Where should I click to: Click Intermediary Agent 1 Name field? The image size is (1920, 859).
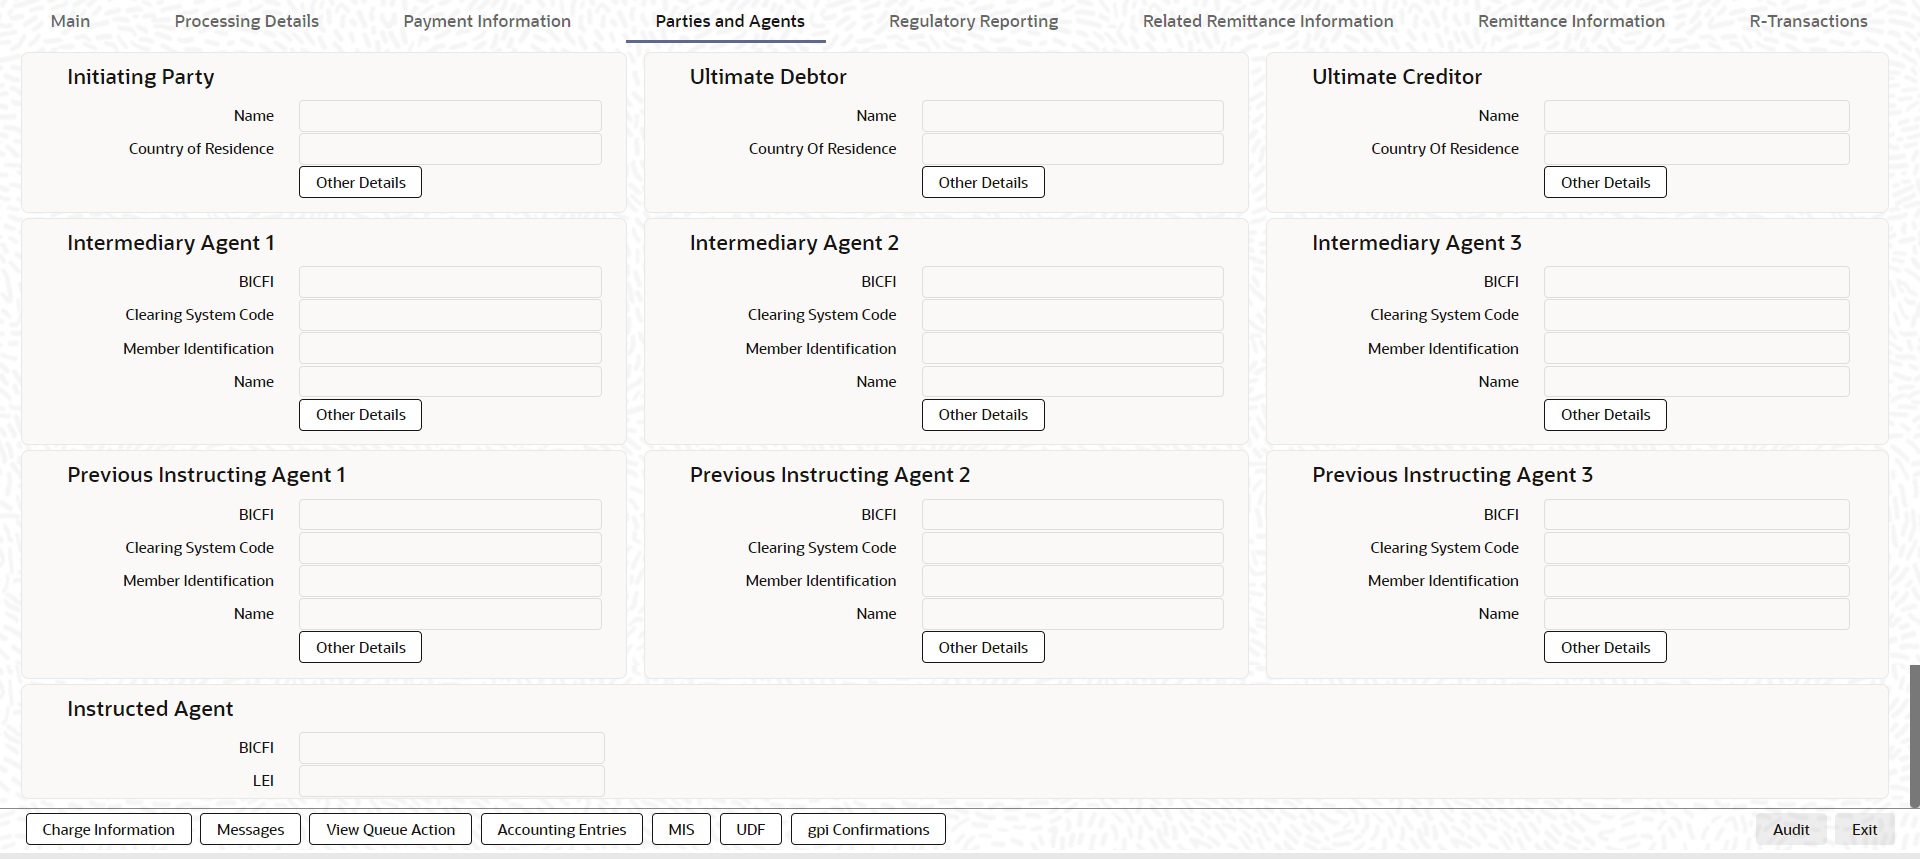tap(450, 382)
